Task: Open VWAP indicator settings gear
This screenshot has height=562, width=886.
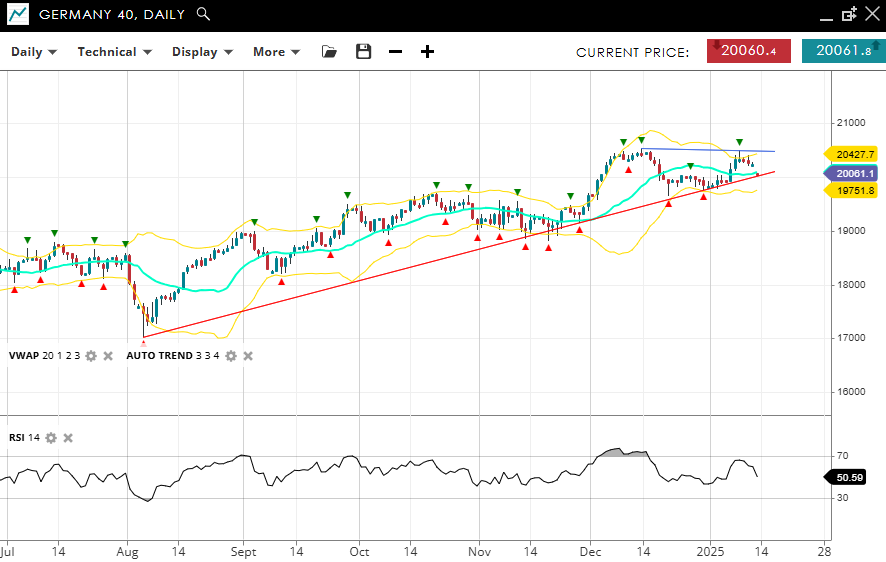Action: 91,356
